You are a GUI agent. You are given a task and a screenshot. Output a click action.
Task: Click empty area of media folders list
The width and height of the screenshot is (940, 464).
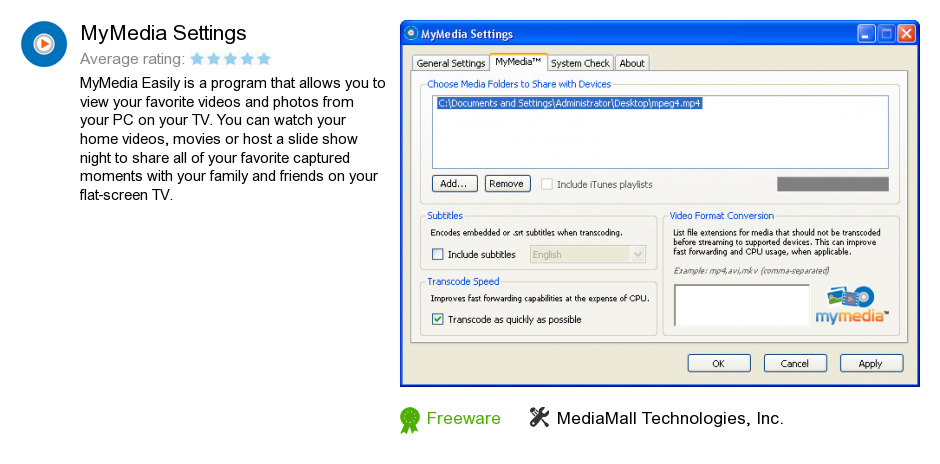pos(660,139)
